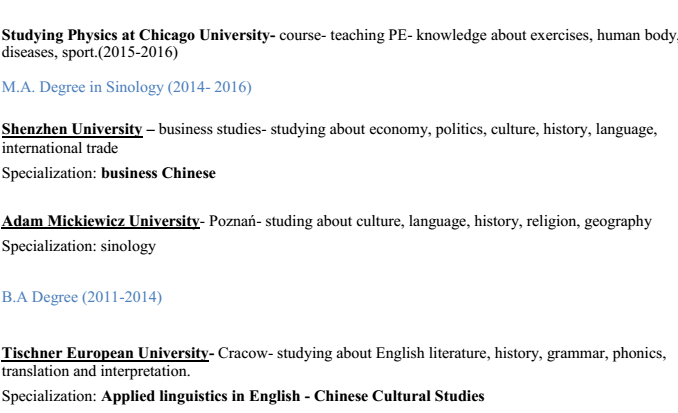The height and width of the screenshot is (413, 678).
Task: Click the 'business studies-' text
Action: tap(207, 129)
